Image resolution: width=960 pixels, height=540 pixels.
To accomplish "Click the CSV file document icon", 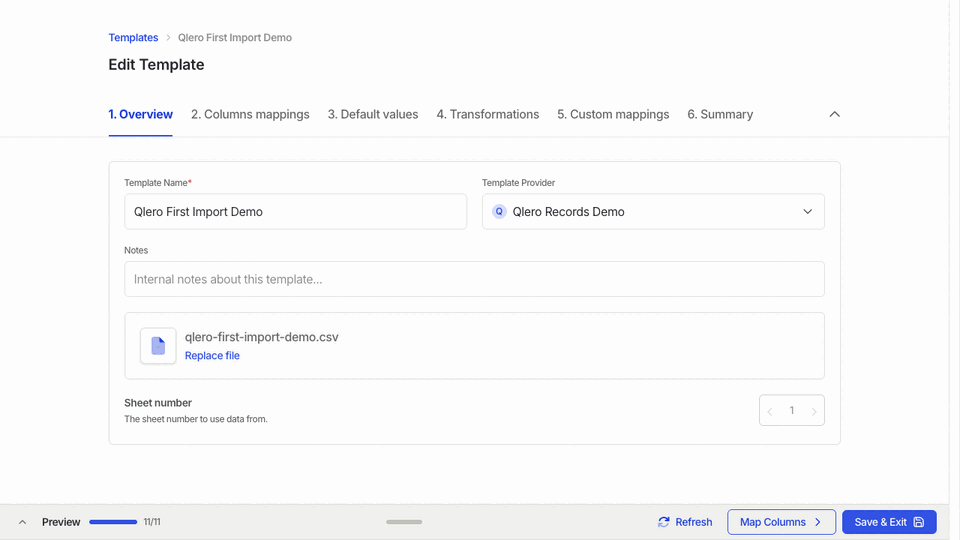I will 158,346.
